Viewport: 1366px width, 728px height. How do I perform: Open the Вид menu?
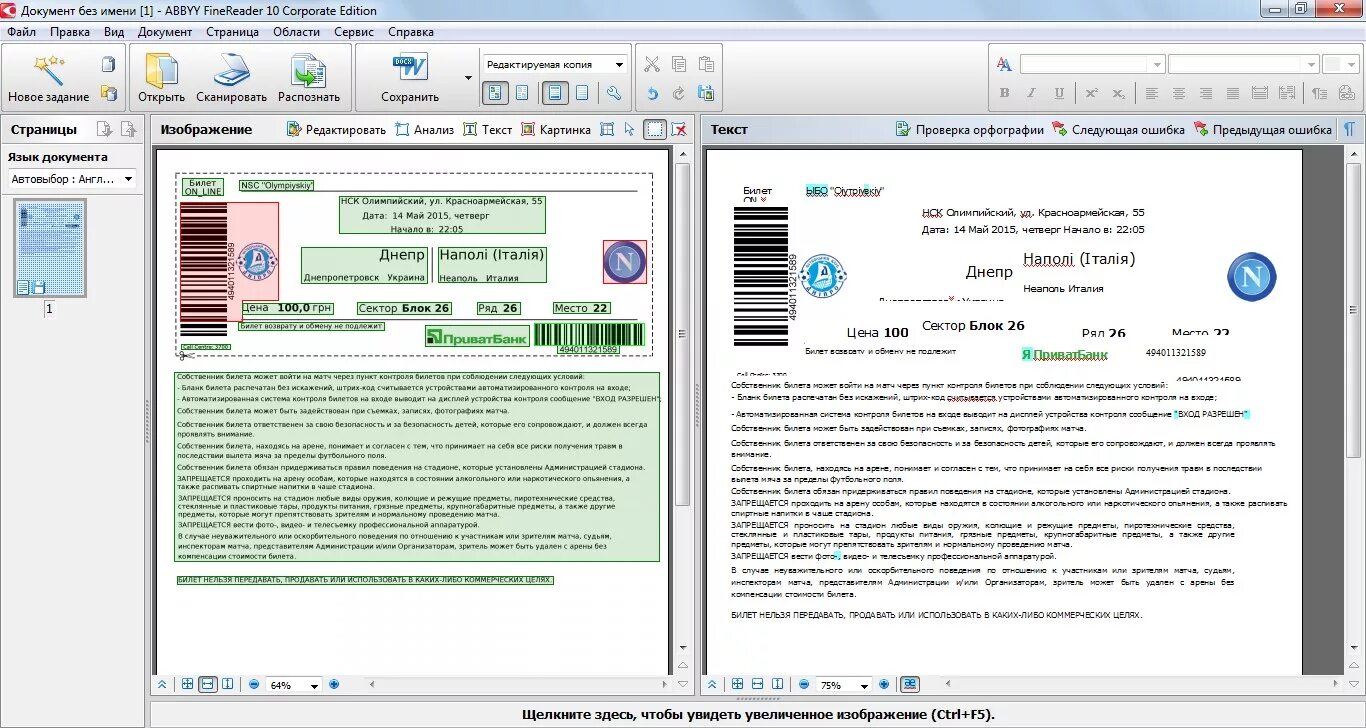pos(114,32)
